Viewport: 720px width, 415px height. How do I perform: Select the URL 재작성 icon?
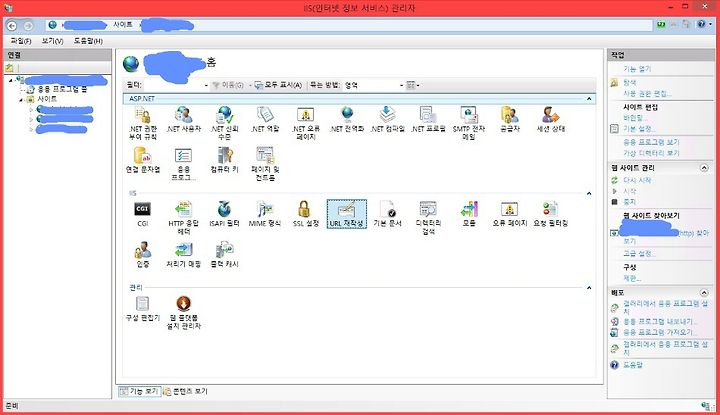347,214
